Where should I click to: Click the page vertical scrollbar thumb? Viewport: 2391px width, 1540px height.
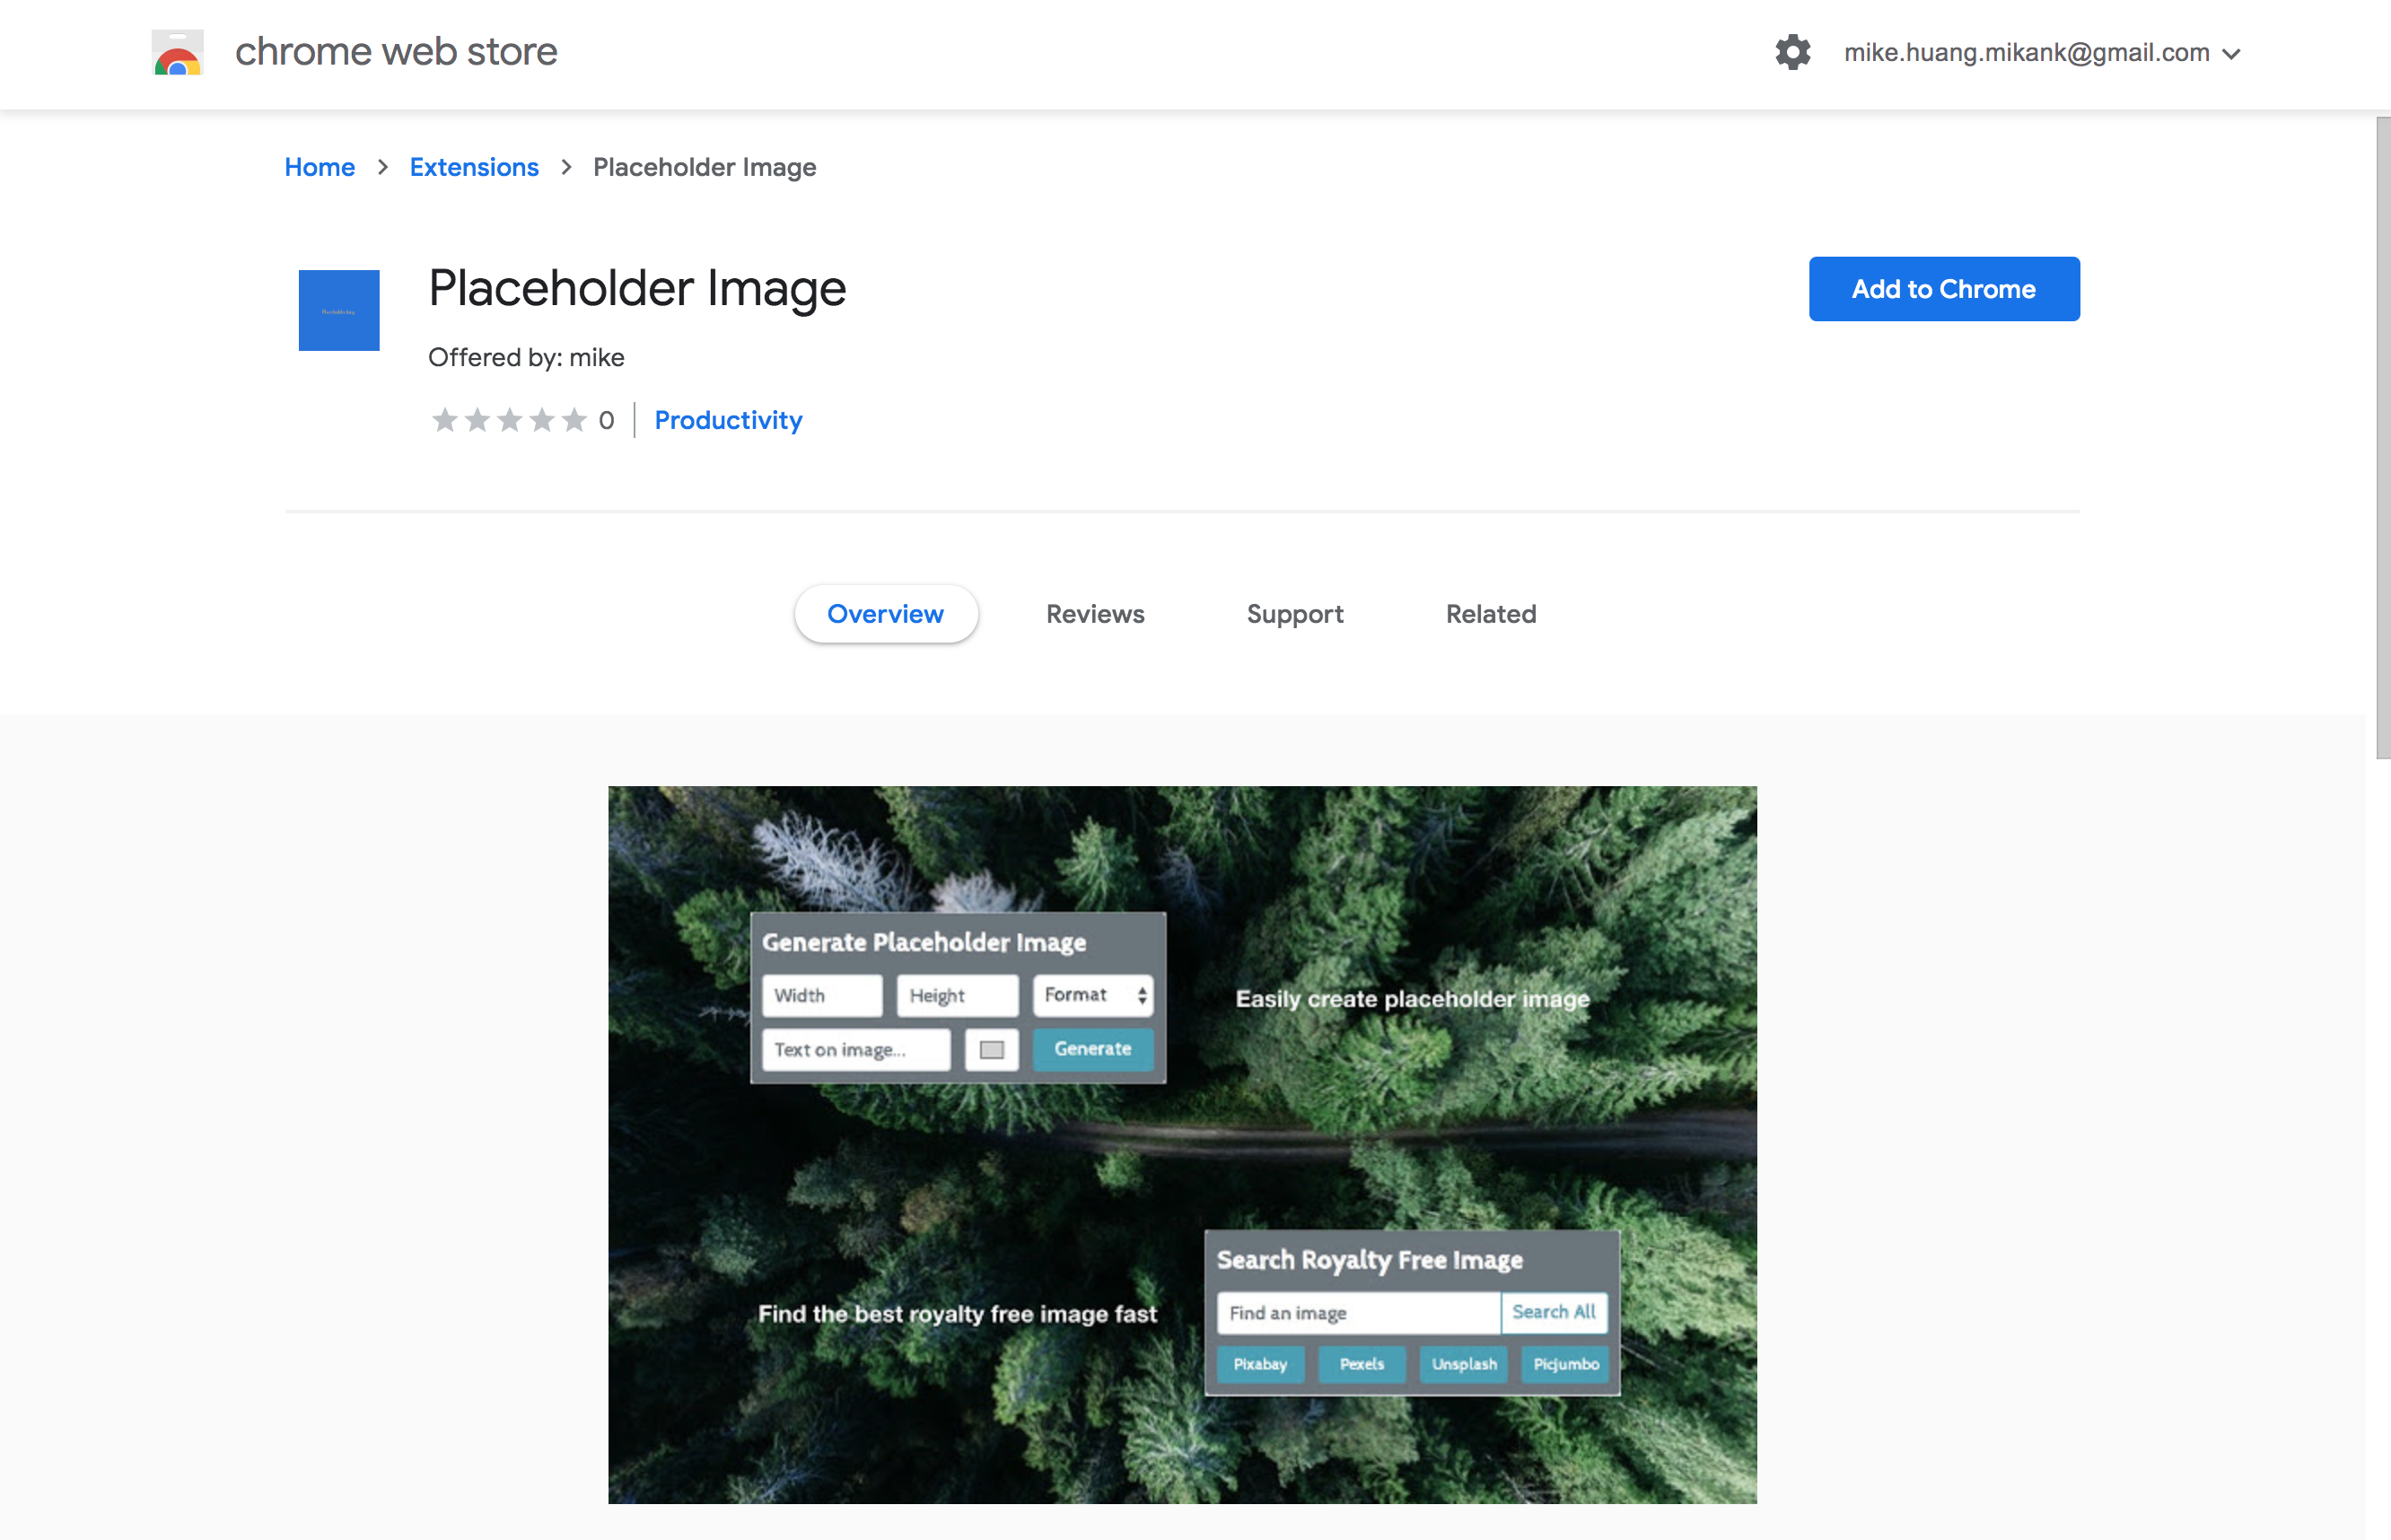(x=2382, y=438)
